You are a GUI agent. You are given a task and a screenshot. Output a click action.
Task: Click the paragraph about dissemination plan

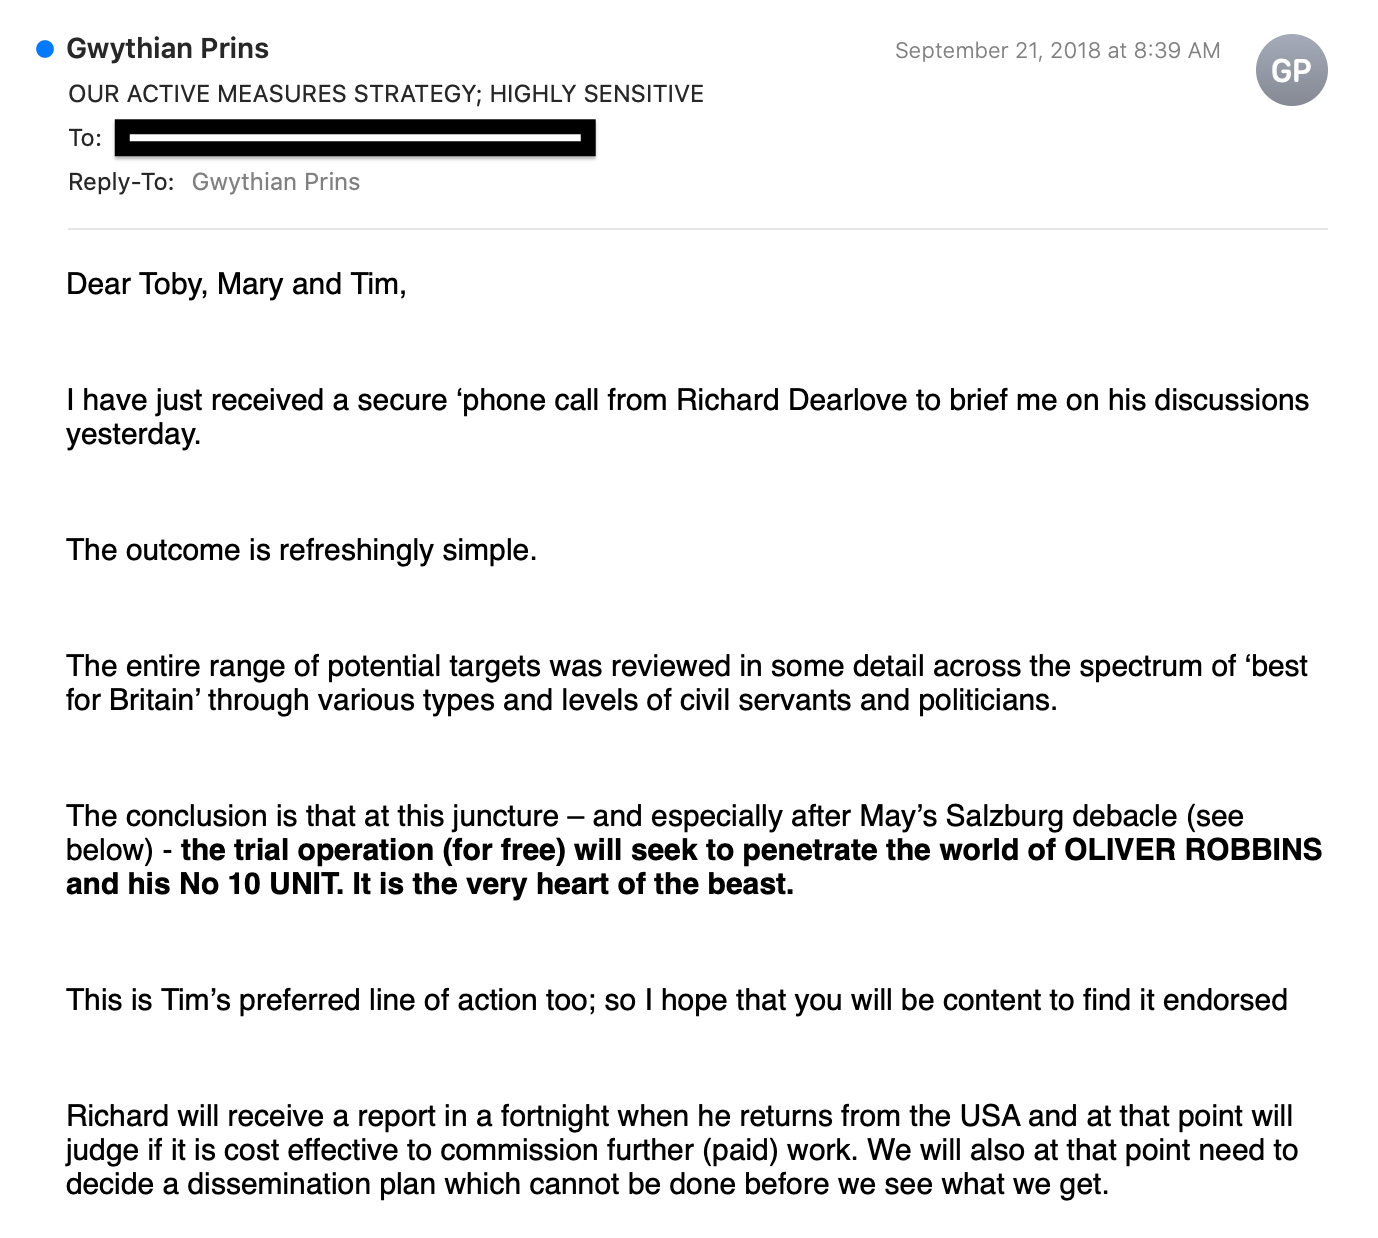[682, 1150]
